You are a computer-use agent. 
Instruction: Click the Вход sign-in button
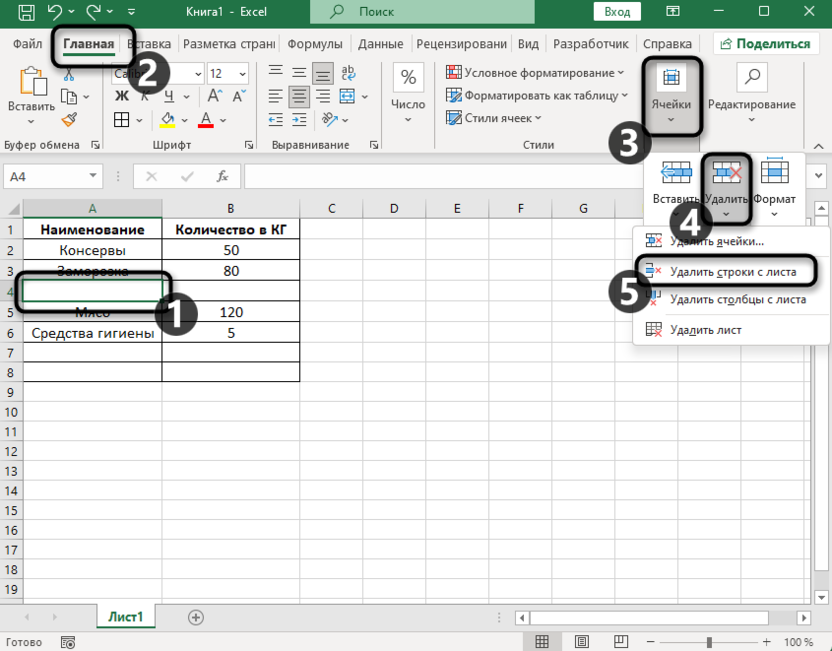click(x=617, y=12)
